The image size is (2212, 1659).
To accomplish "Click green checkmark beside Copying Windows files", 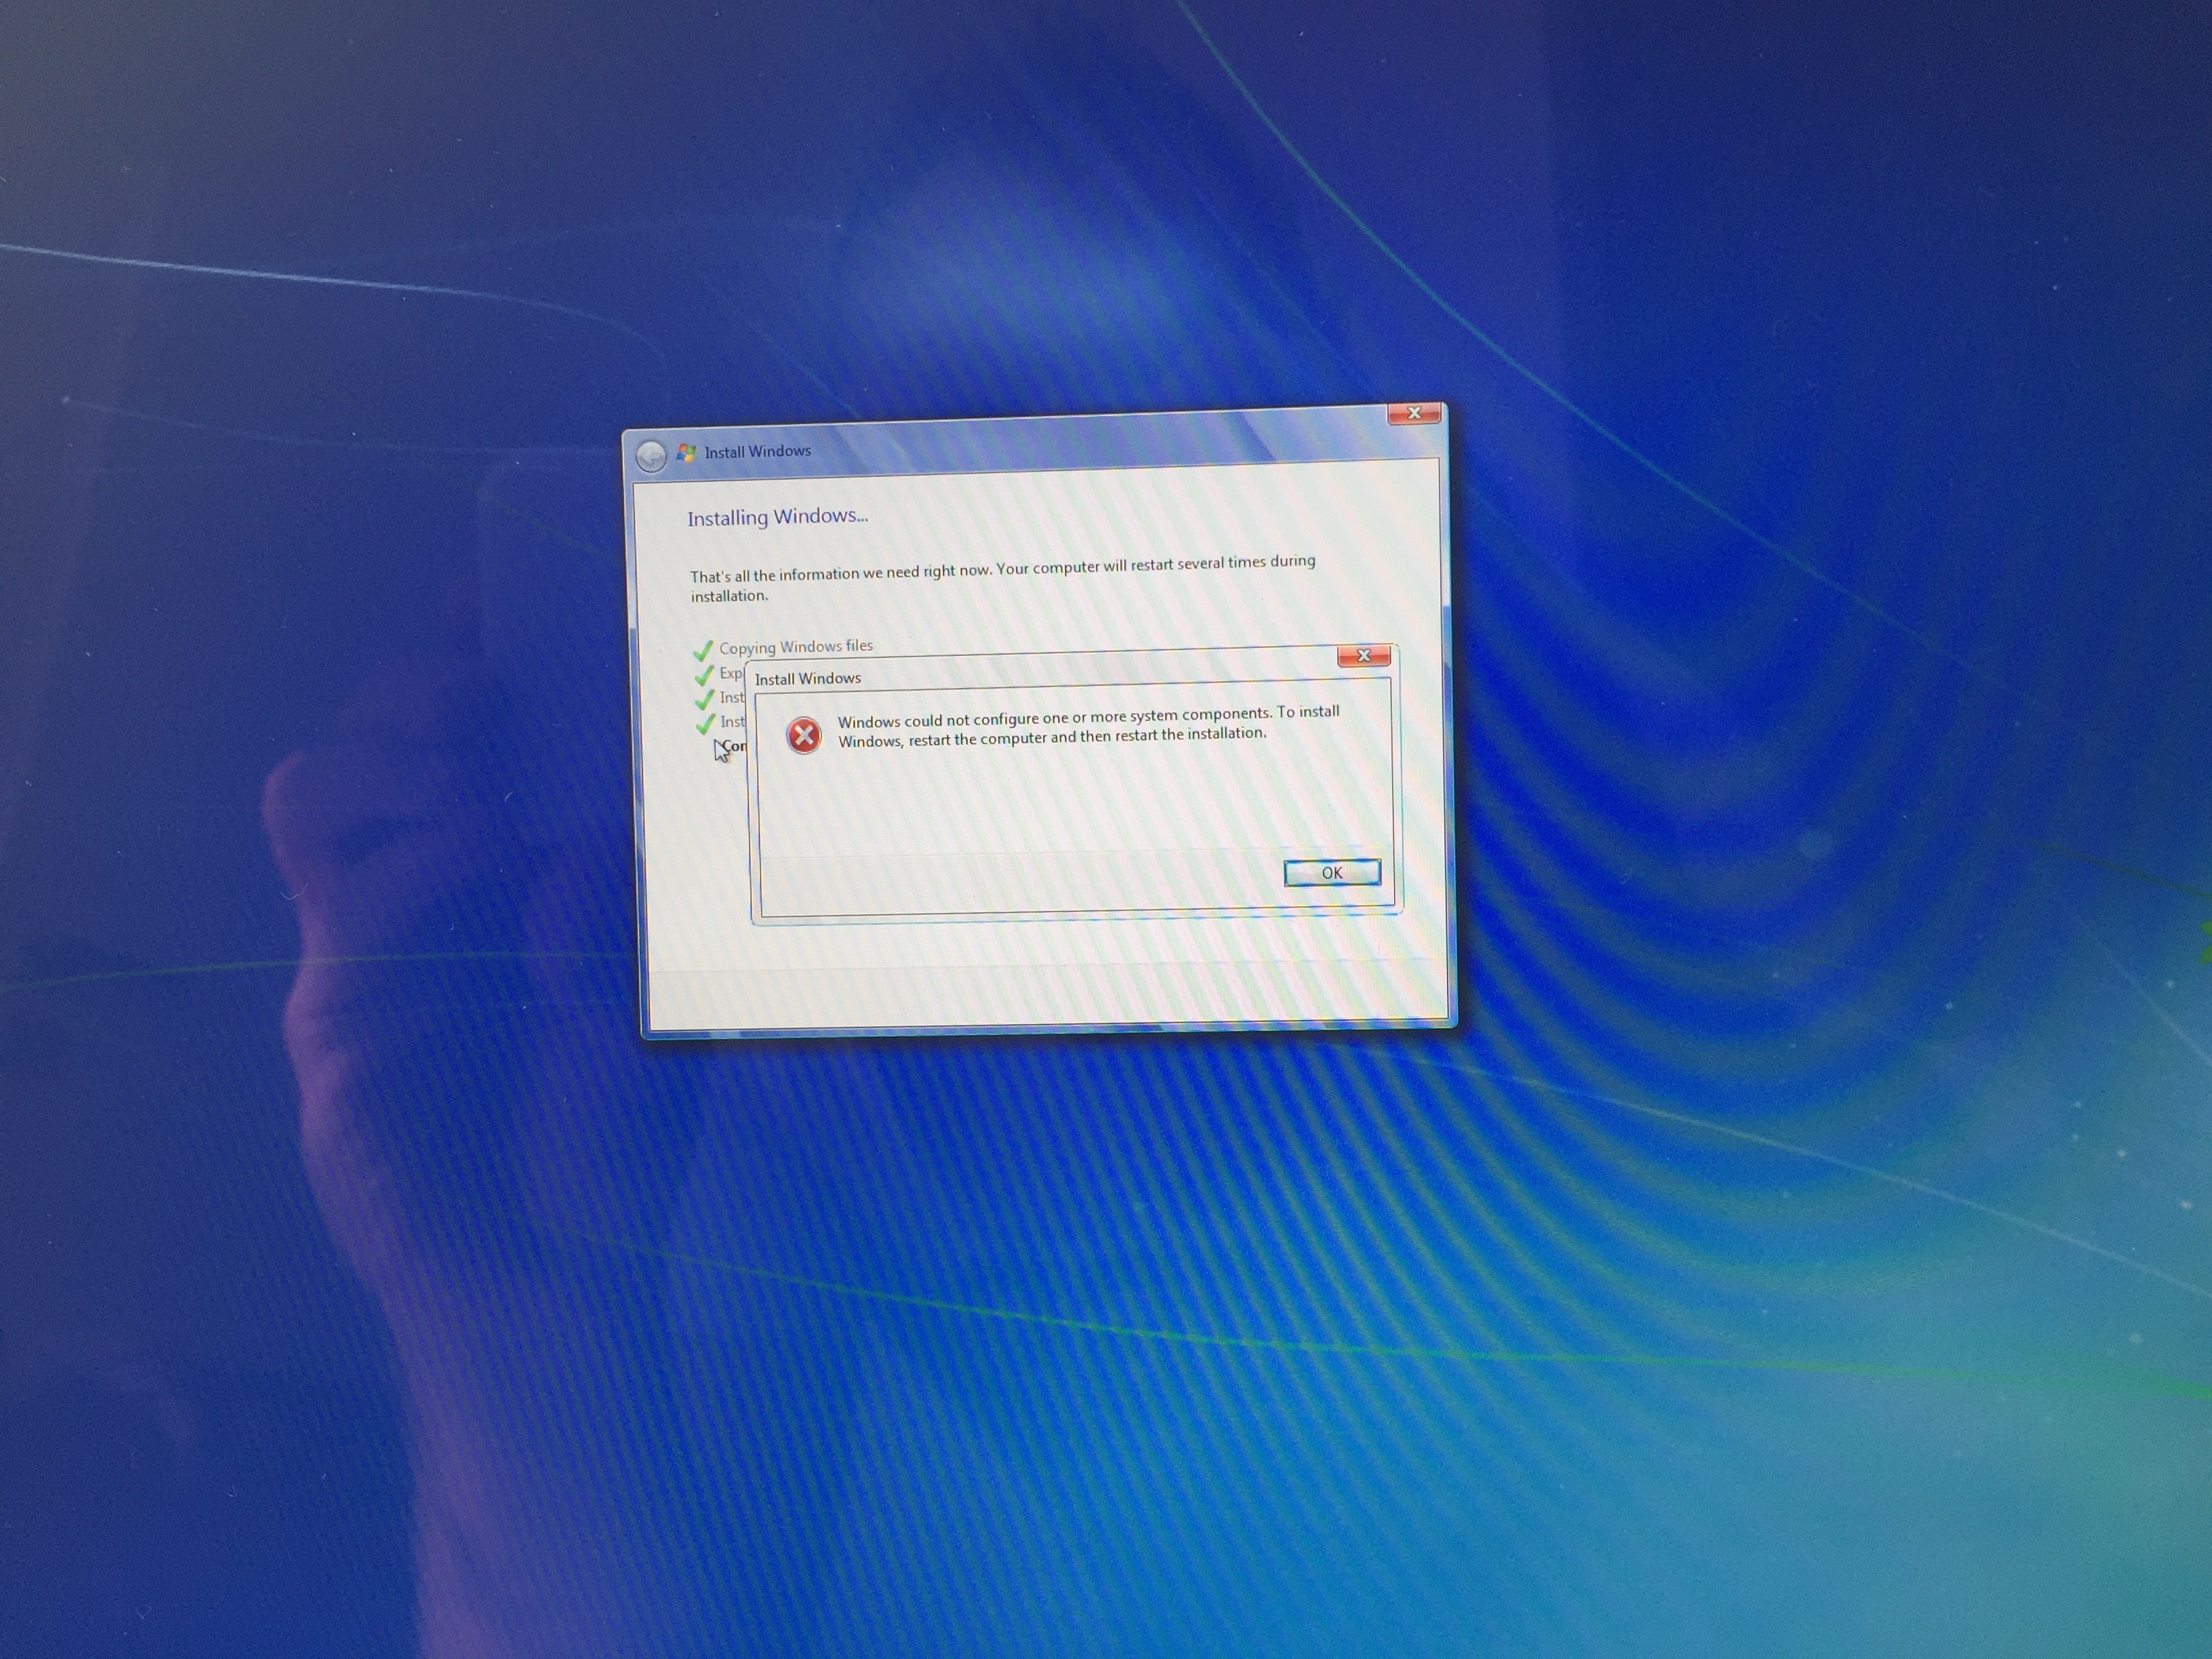I will [703, 650].
